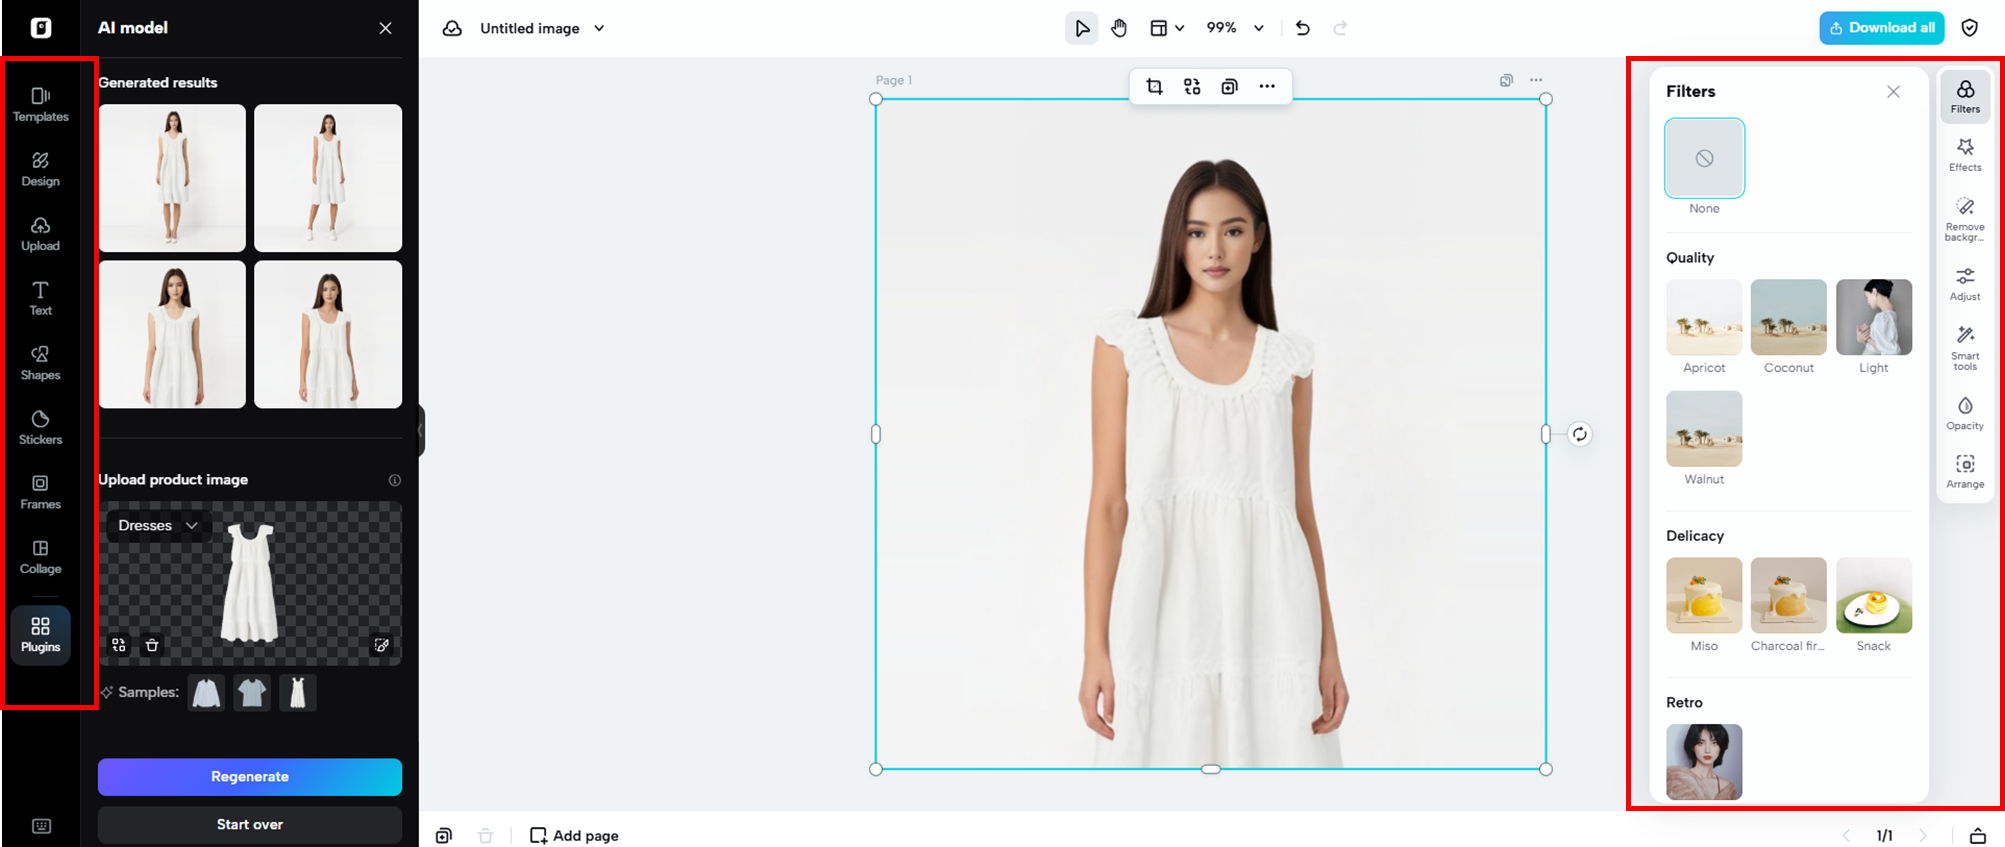Open the 99% zoom level dropdown
This screenshot has height=847, width=2005.
(x=1236, y=28)
